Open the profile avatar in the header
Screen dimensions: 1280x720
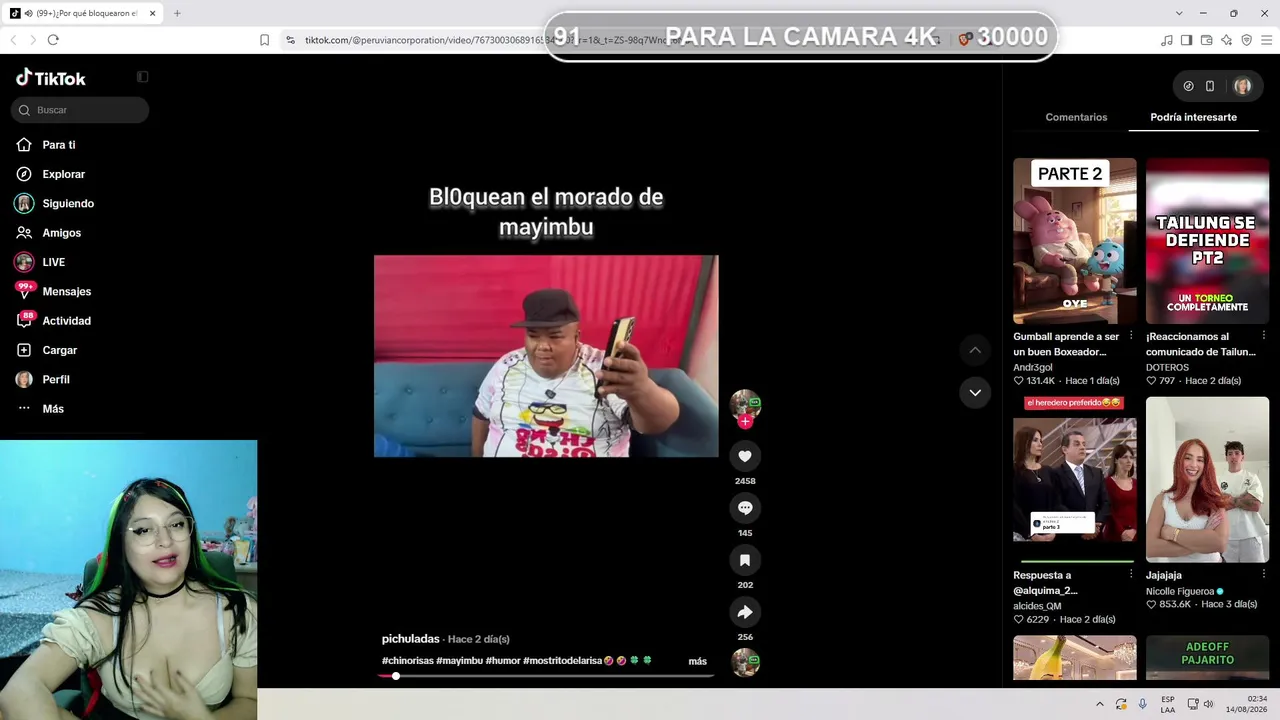pos(1242,86)
